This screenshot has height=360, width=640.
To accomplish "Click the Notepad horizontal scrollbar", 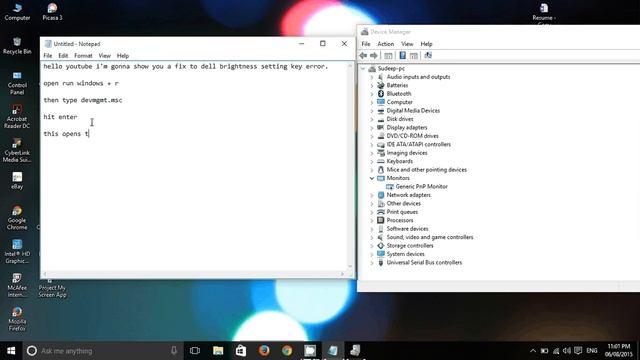I will coord(193,274).
